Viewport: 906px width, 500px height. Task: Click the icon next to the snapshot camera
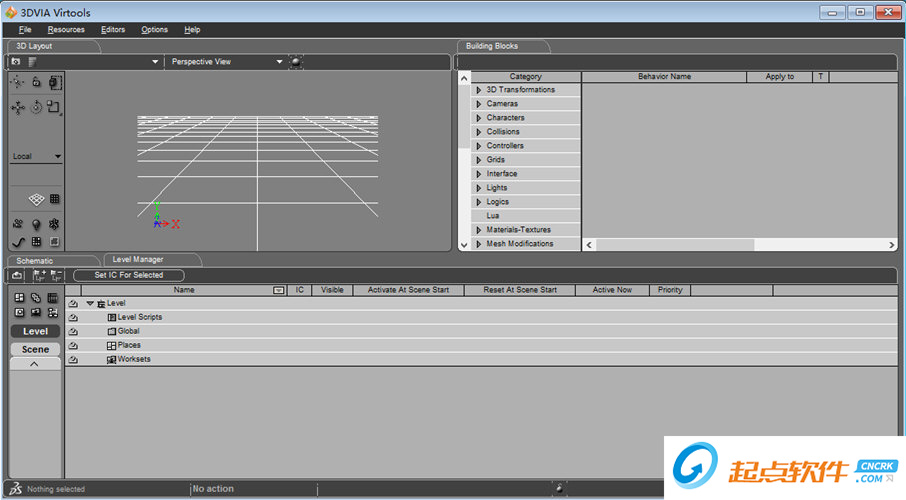click(32, 61)
